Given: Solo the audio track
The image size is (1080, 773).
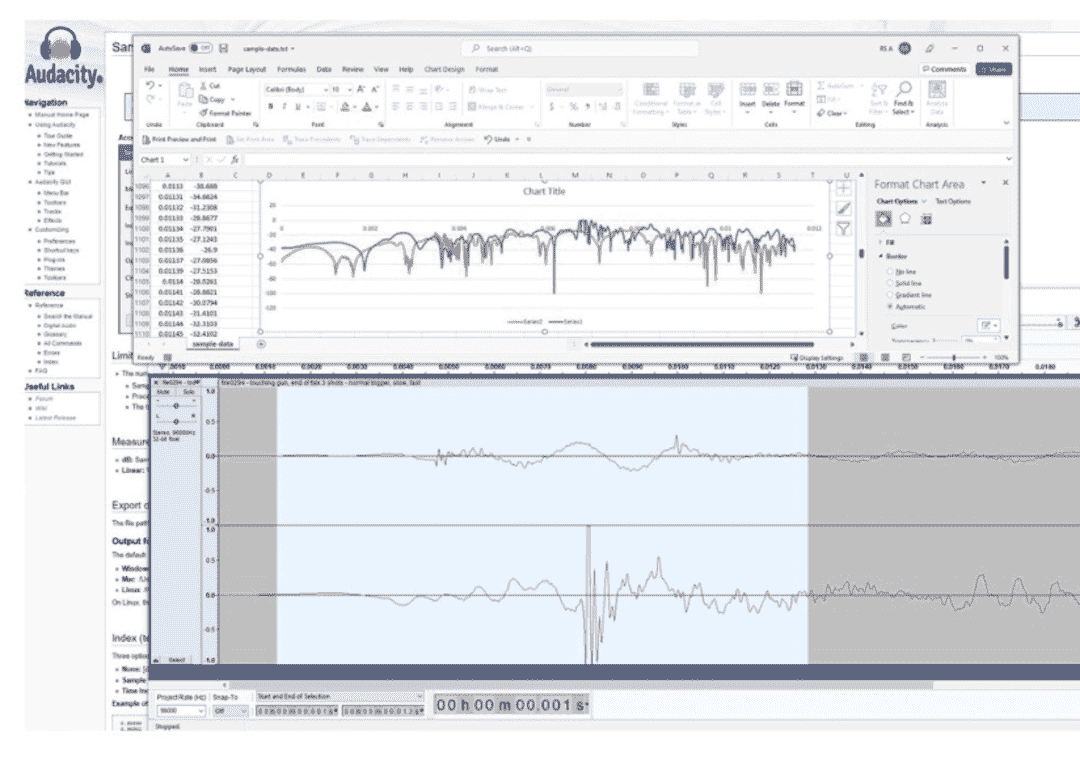Looking at the screenshot, I should tap(188, 392).
